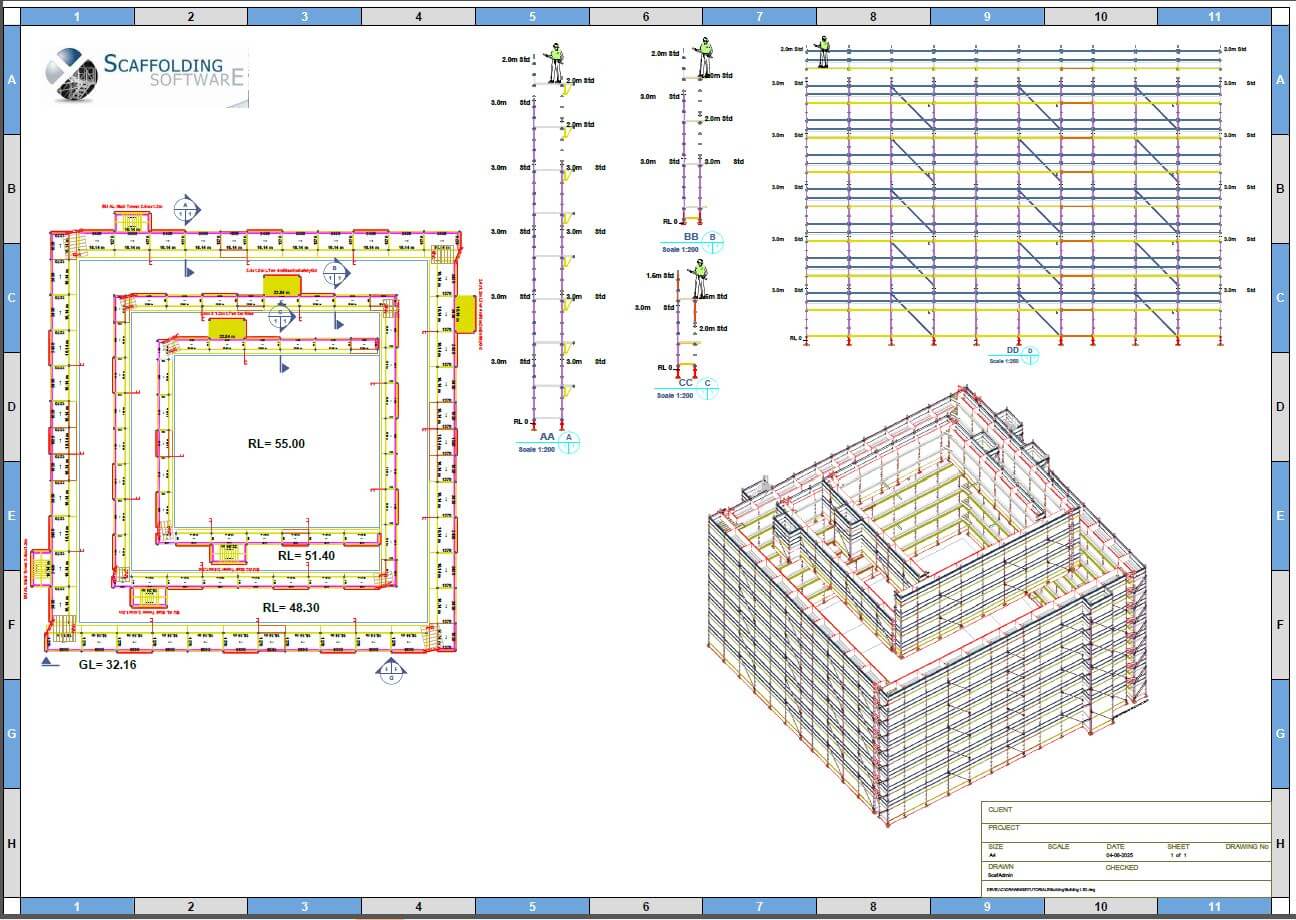Click column 6 in top grid ruler
The width and height of the screenshot is (1296, 920).
pos(646,16)
